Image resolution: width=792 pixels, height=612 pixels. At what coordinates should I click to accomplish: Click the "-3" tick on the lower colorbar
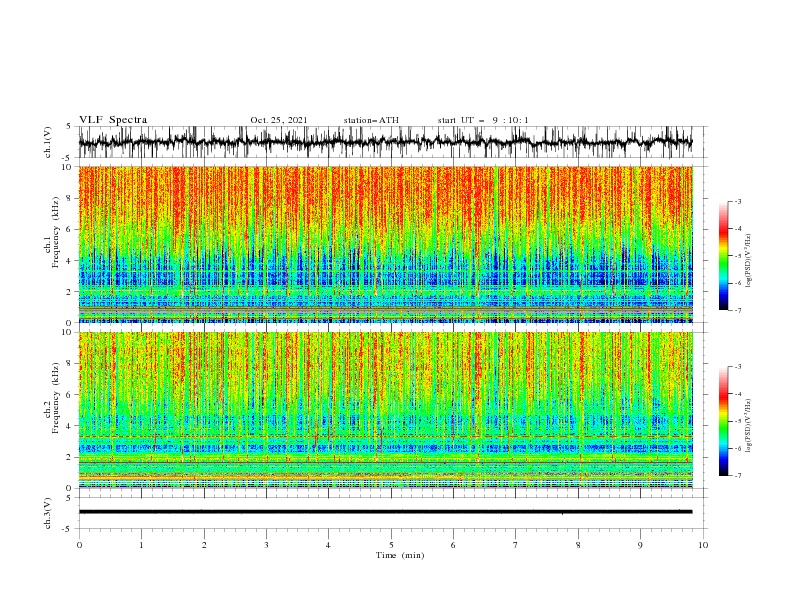point(738,367)
